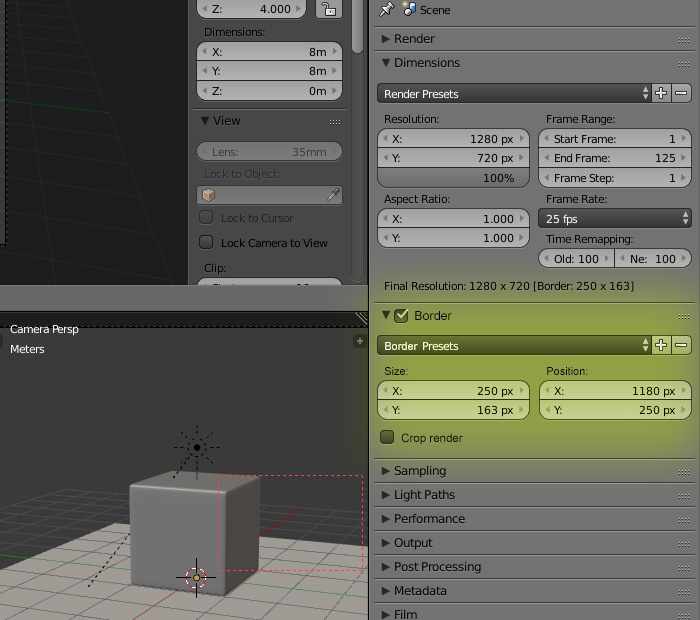Expand the Render panel
The height and width of the screenshot is (620, 700).
click(386, 39)
